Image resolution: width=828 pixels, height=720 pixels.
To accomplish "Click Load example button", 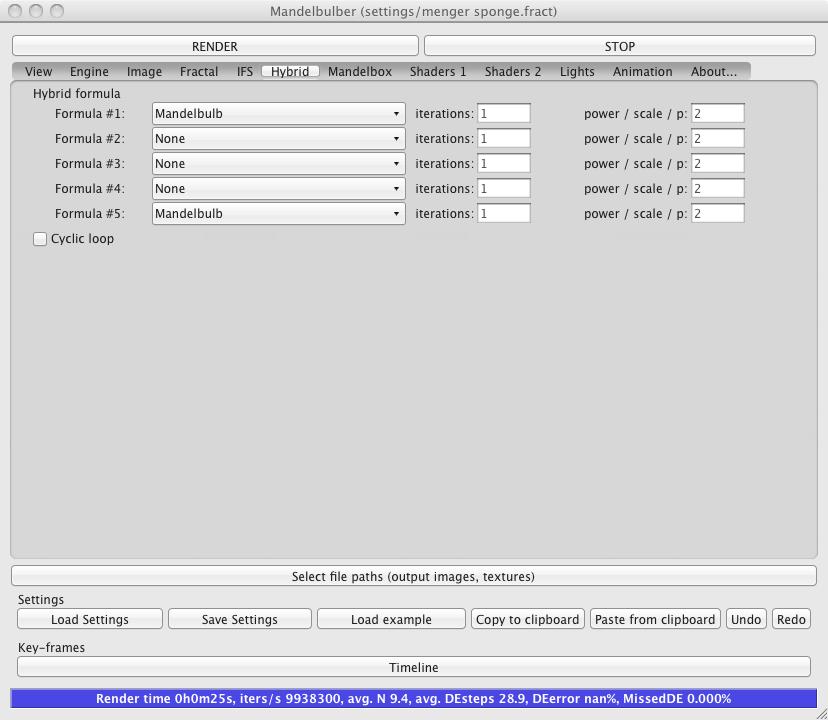I will [391, 619].
